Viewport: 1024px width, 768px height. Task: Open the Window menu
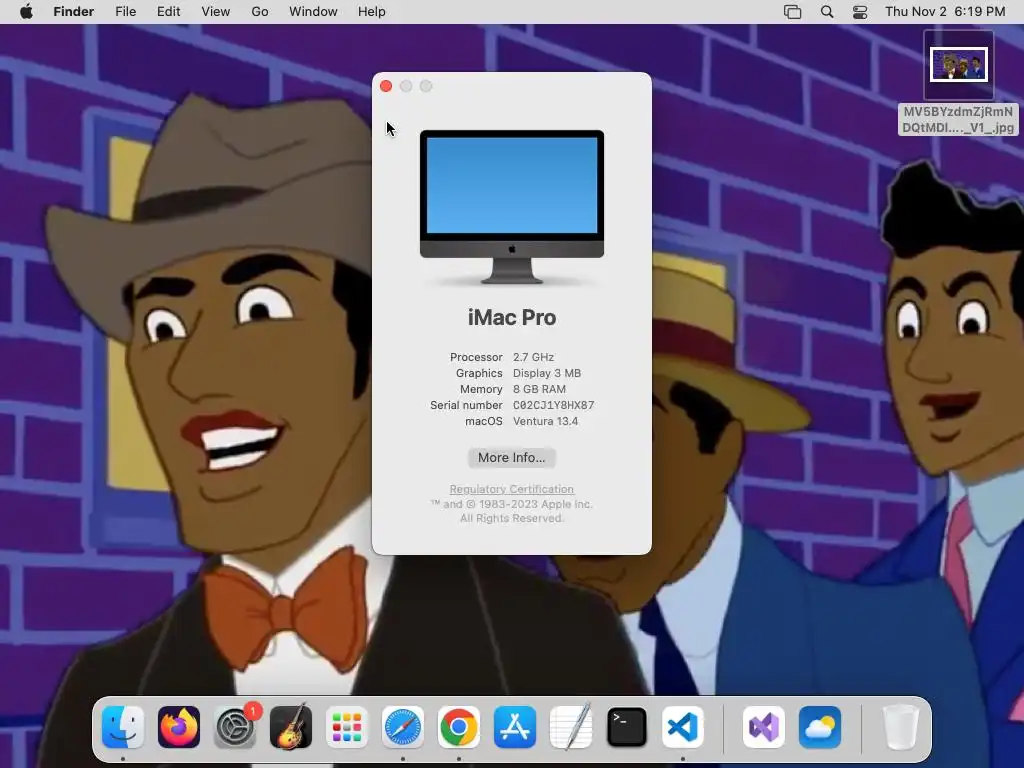click(x=313, y=12)
